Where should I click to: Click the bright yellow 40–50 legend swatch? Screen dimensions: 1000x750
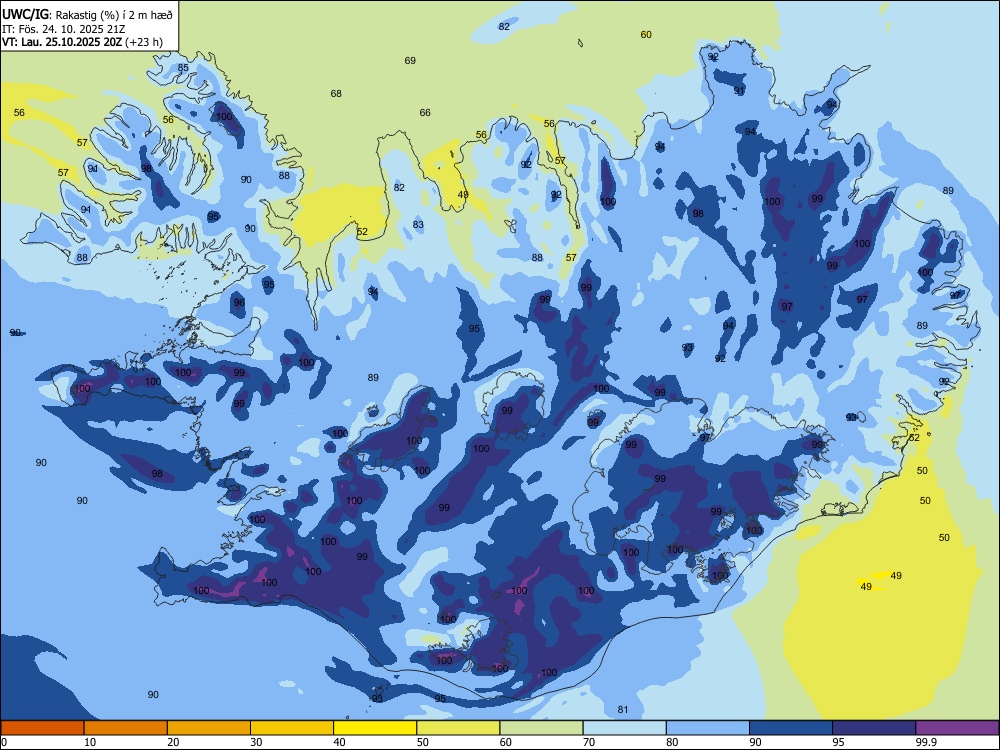375,728
